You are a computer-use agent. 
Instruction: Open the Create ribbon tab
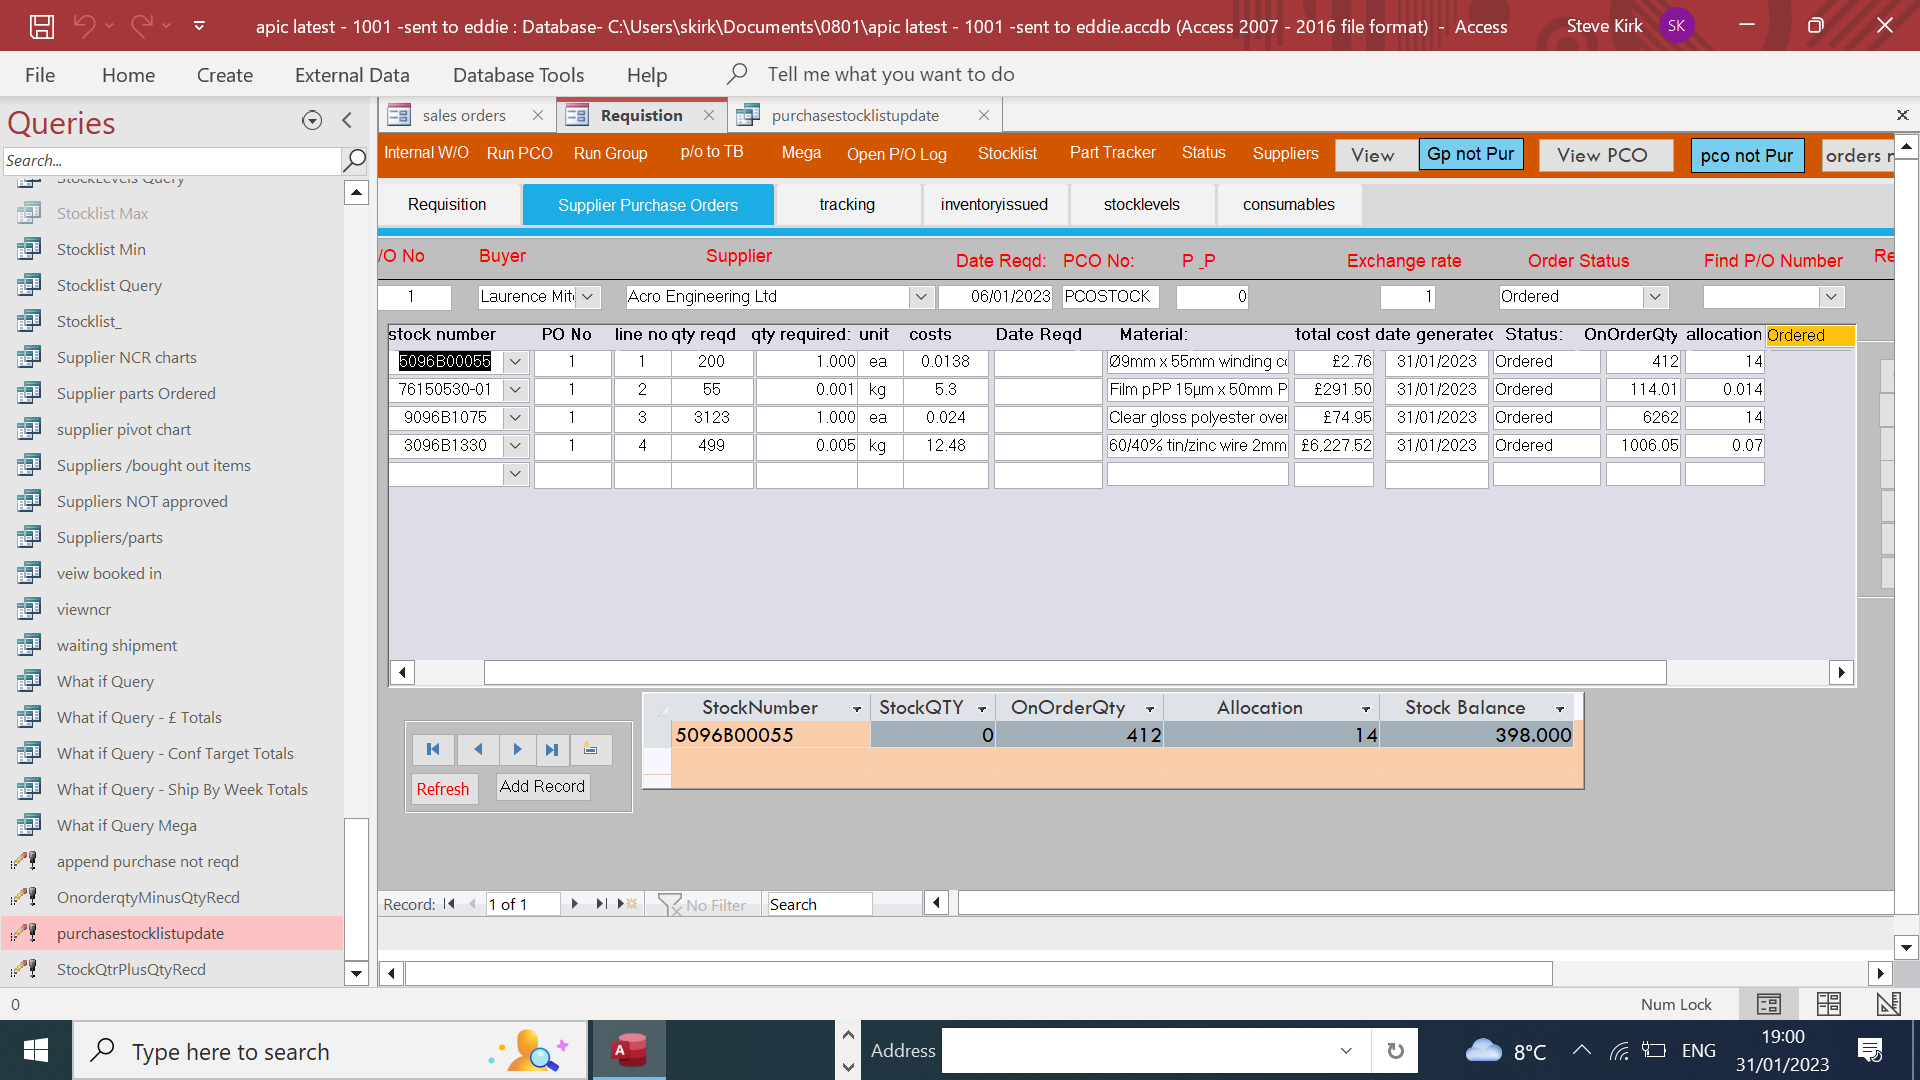pos(225,75)
